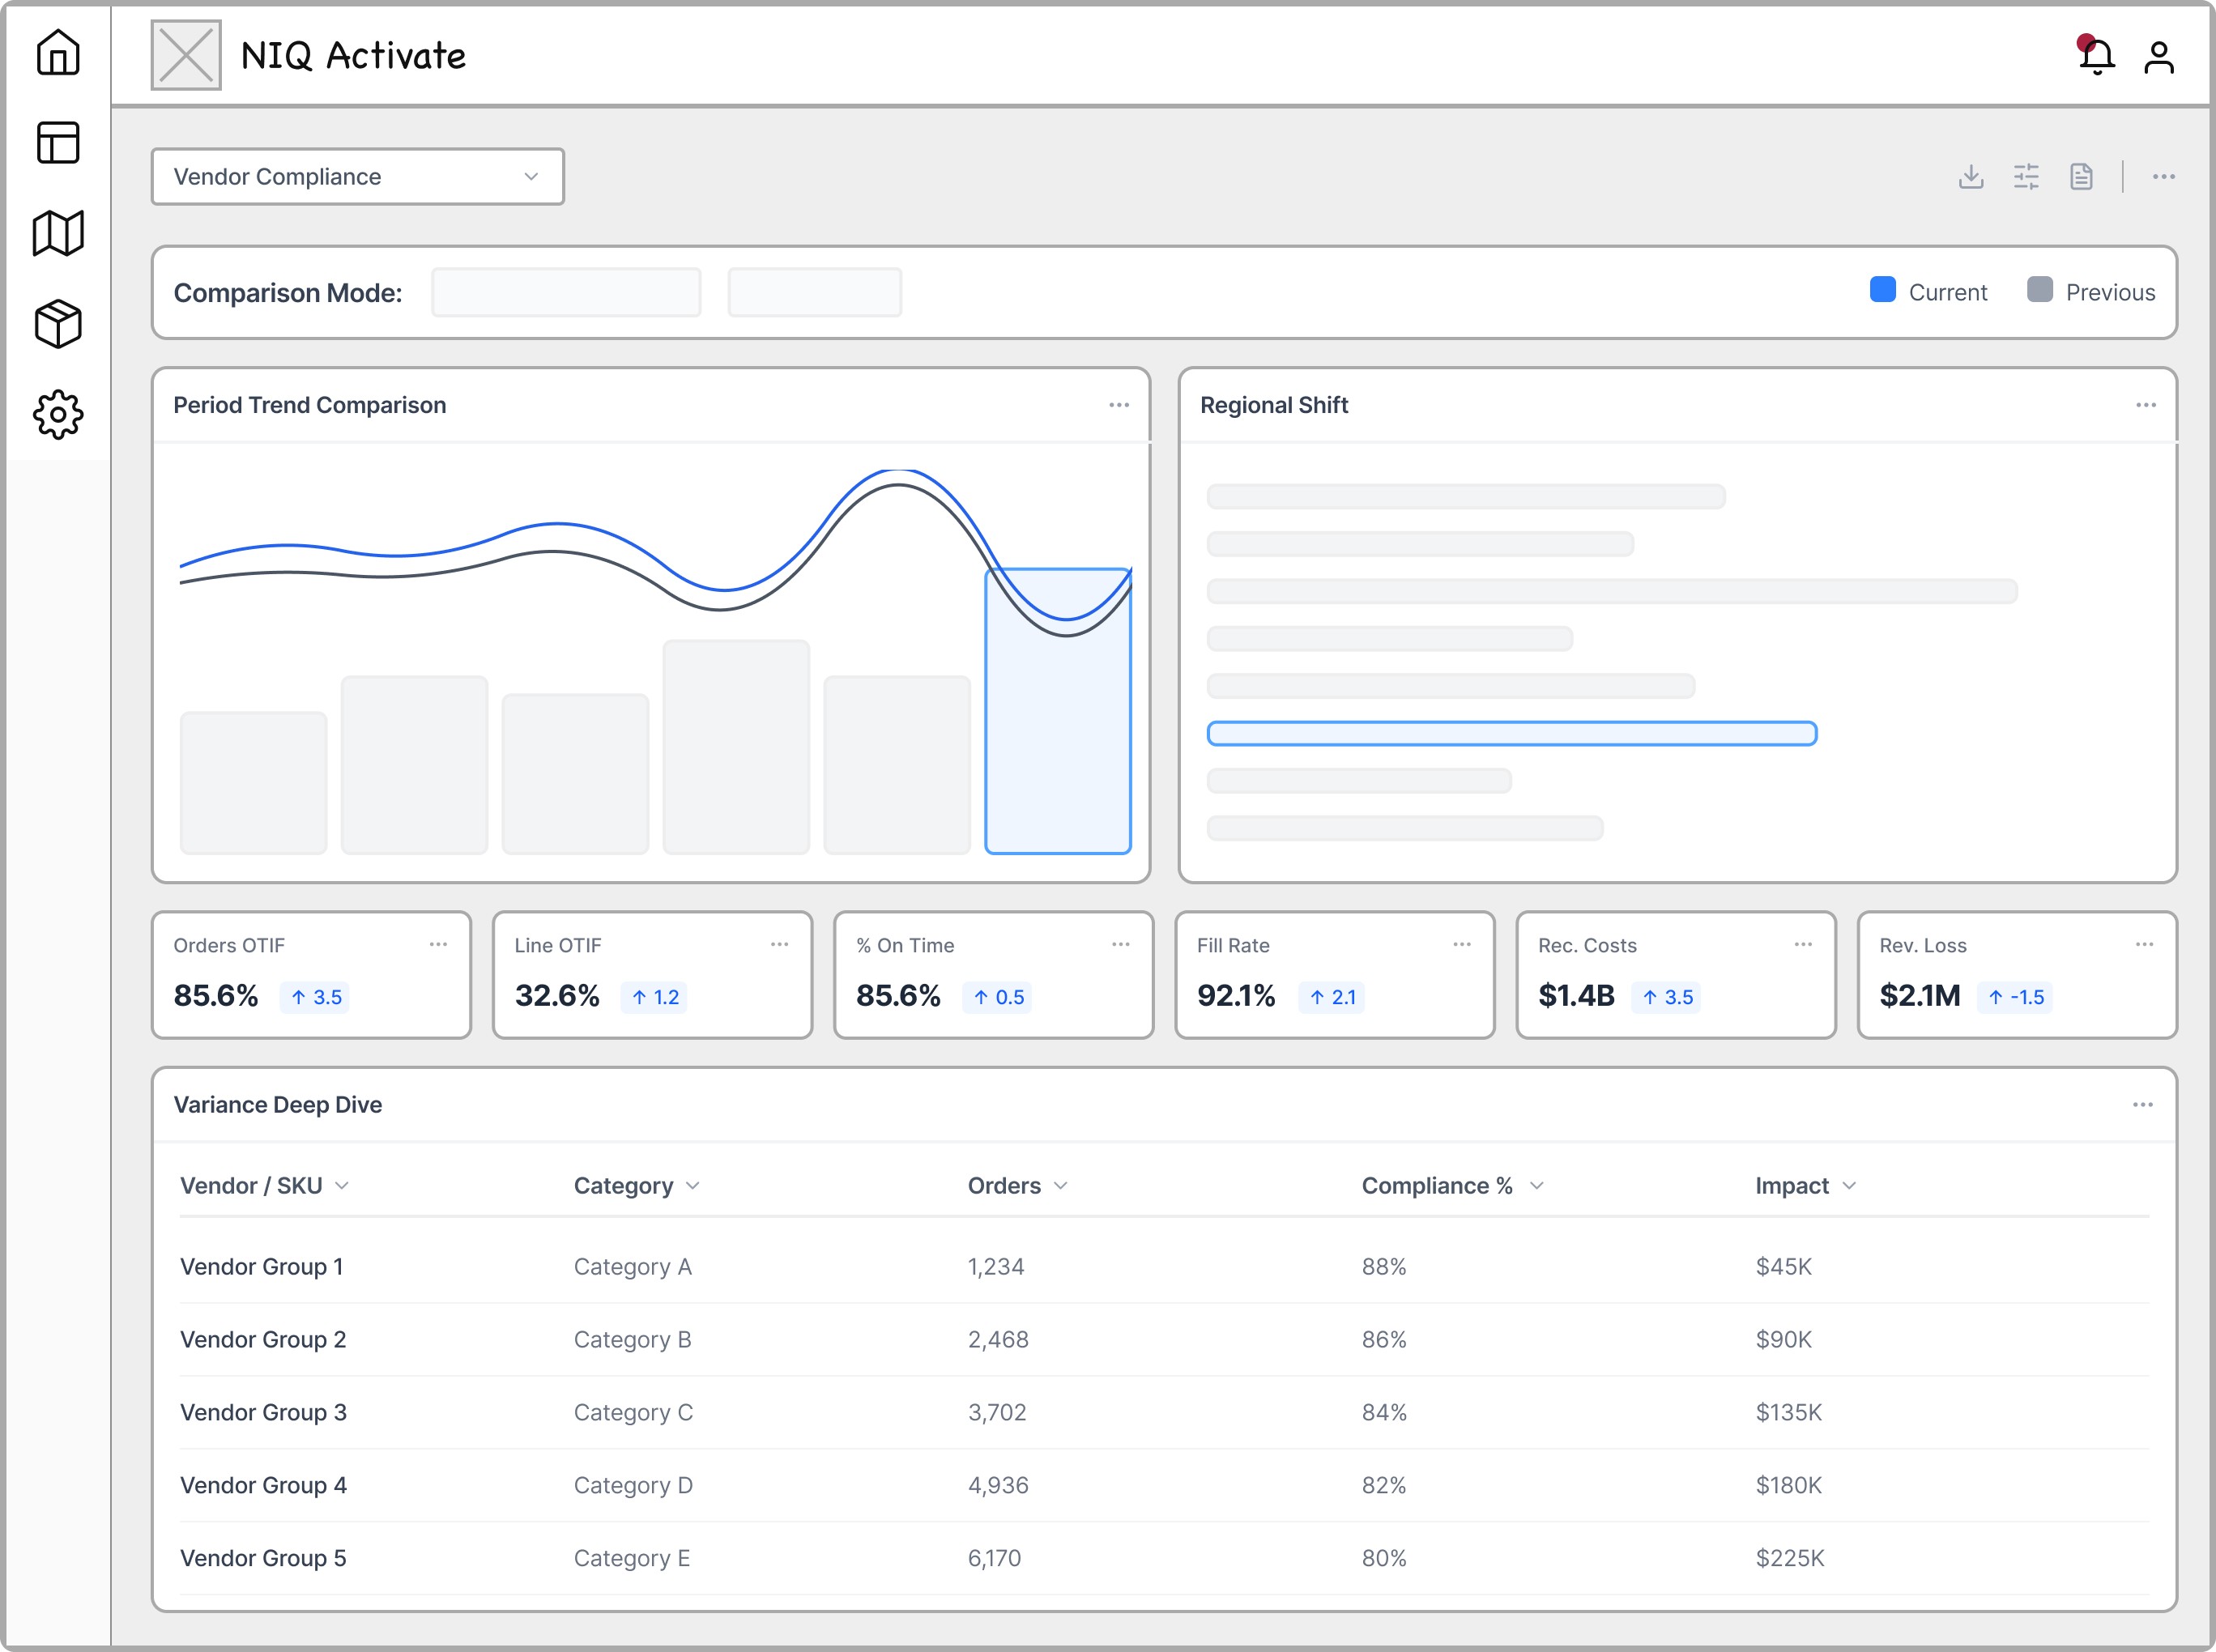This screenshot has width=2216, height=1652.
Task: Toggle the Current legend swatch
Action: (1882, 290)
